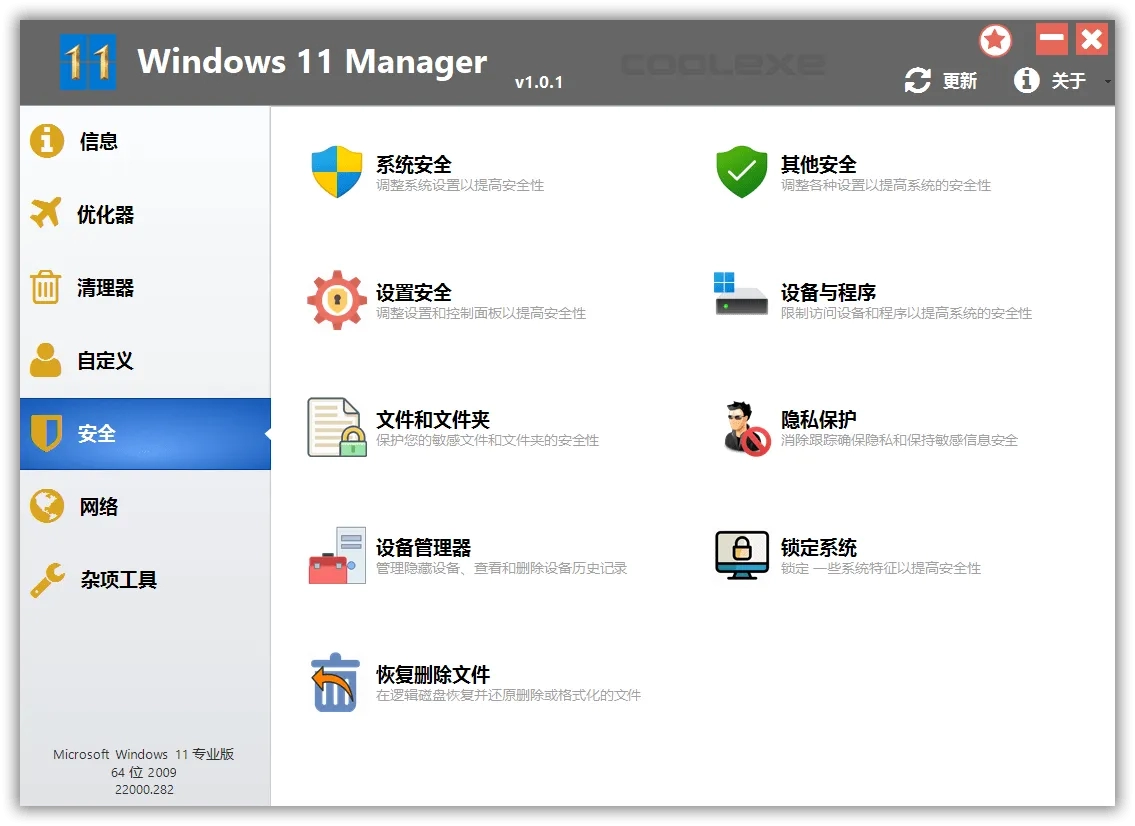Select the highlighted 安全 tab
Viewport: 1135px width, 826px height.
(145, 434)
